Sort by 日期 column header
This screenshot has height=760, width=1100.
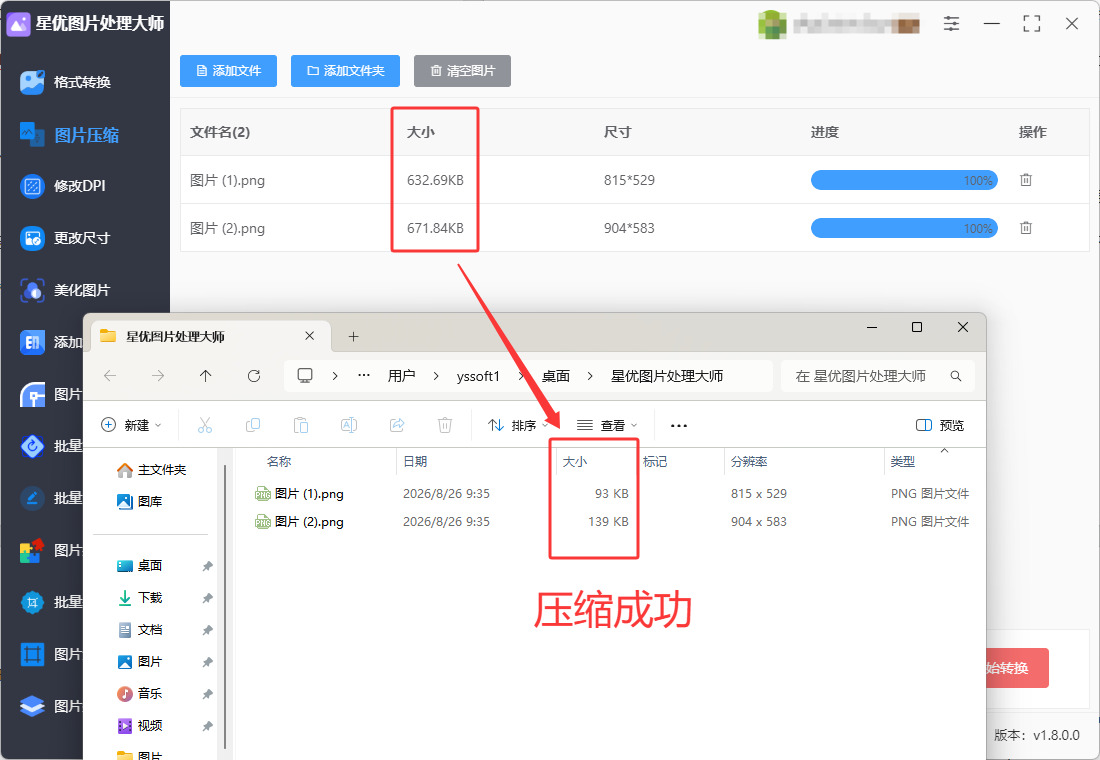(x=415, y=462)
